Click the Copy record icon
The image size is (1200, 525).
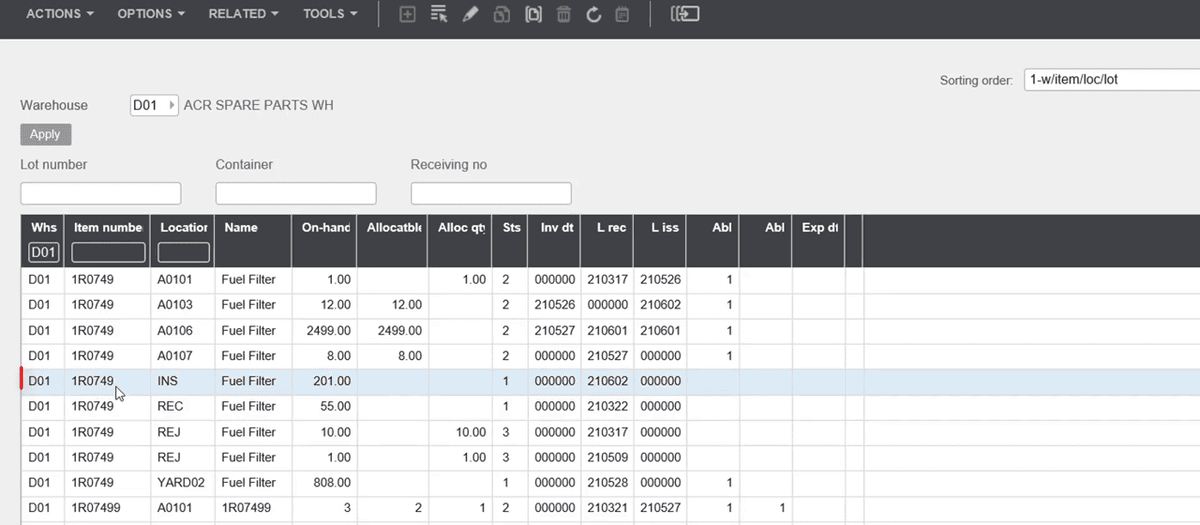(502, 14)
